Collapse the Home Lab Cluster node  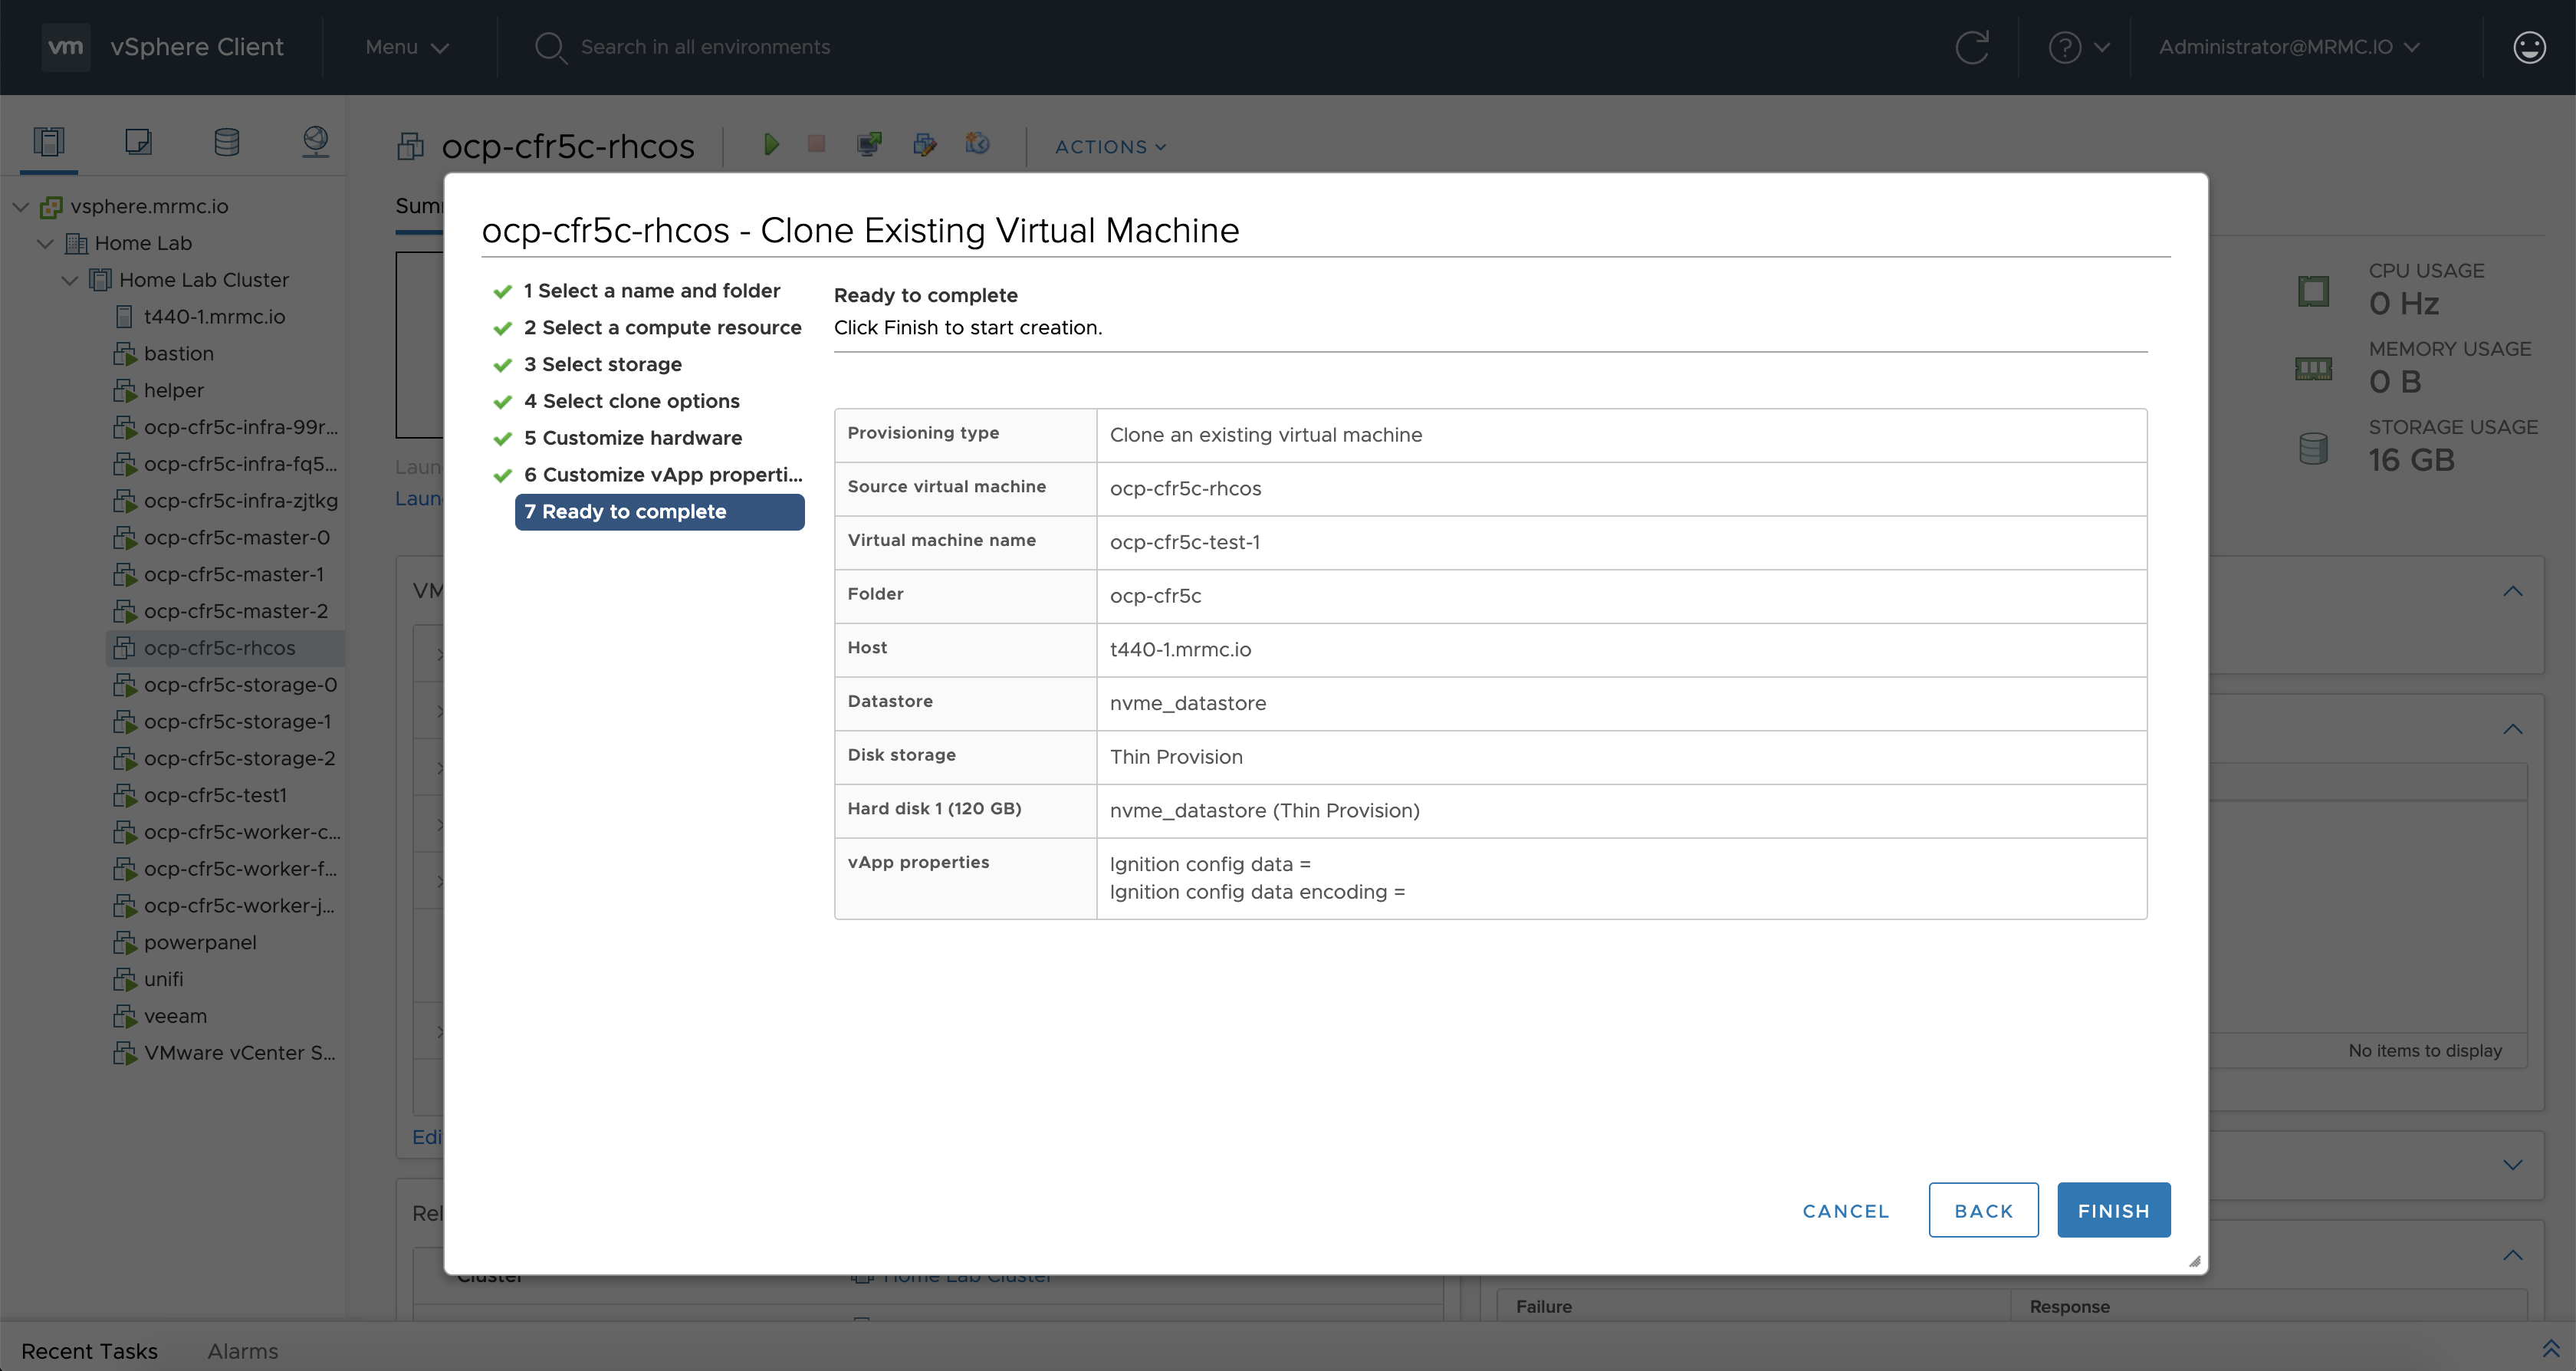click(69, 281)
